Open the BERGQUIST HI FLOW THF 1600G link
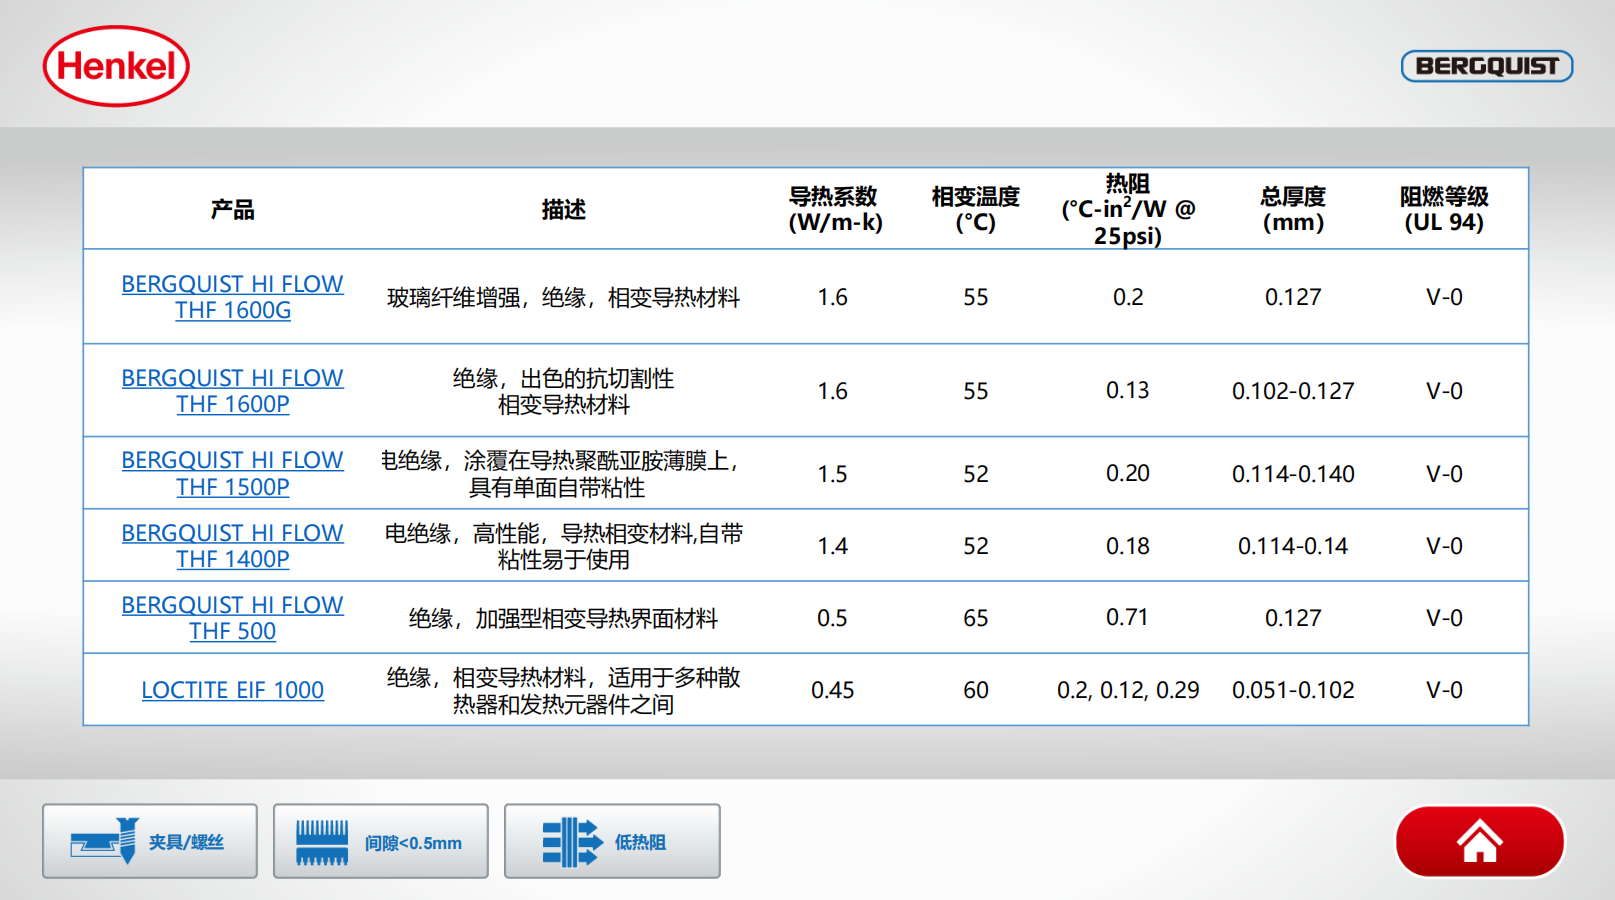This screenshot has width=1615, height=900. (x=232, y=297)
